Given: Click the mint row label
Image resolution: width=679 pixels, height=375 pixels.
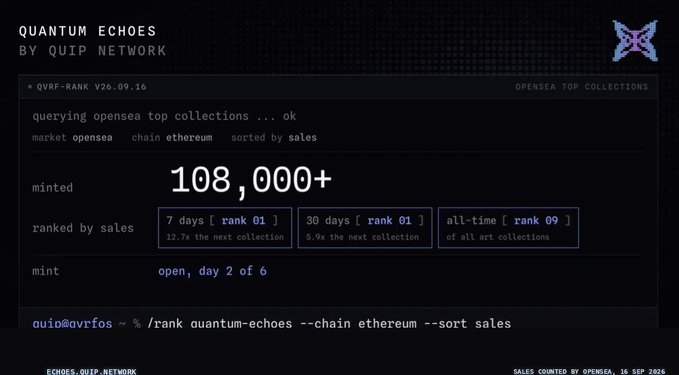Looking at the screenshot, I should coord(45,271).
